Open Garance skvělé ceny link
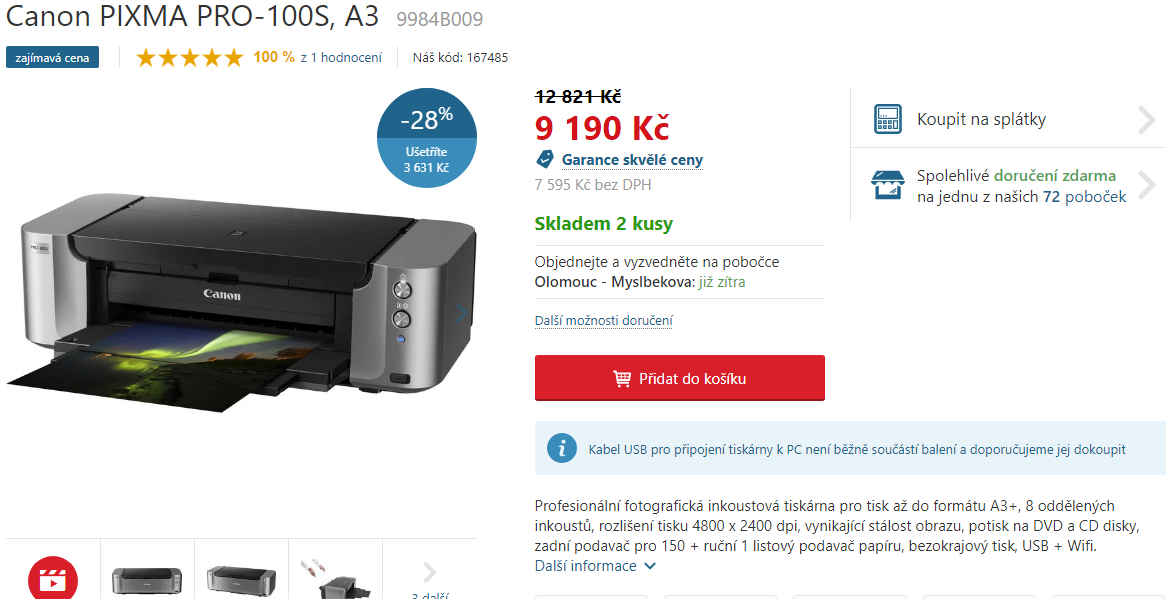 click(x=632, y=160)
